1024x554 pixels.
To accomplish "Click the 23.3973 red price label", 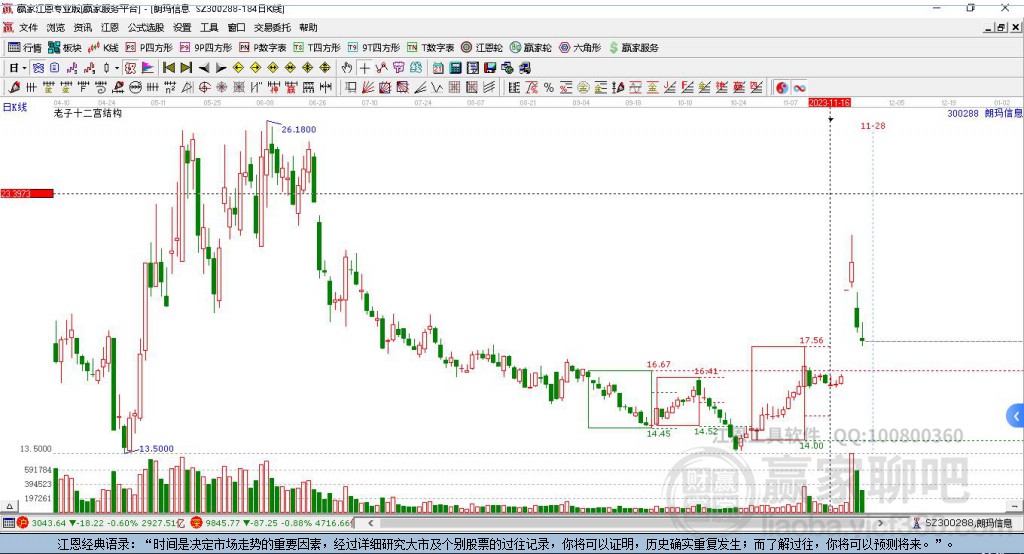I will pos(27,193).
